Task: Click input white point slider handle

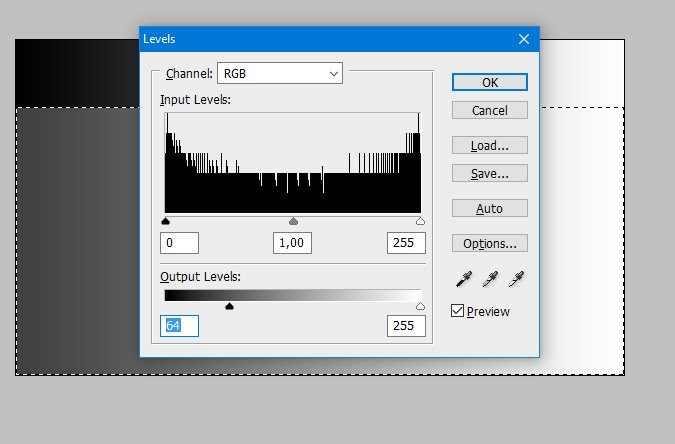Action: click(420, 221)
